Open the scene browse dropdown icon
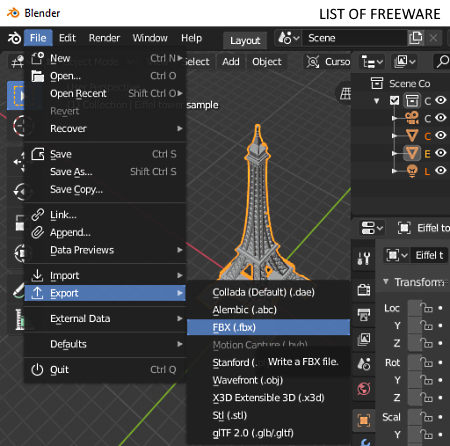 tap(289, 38)
